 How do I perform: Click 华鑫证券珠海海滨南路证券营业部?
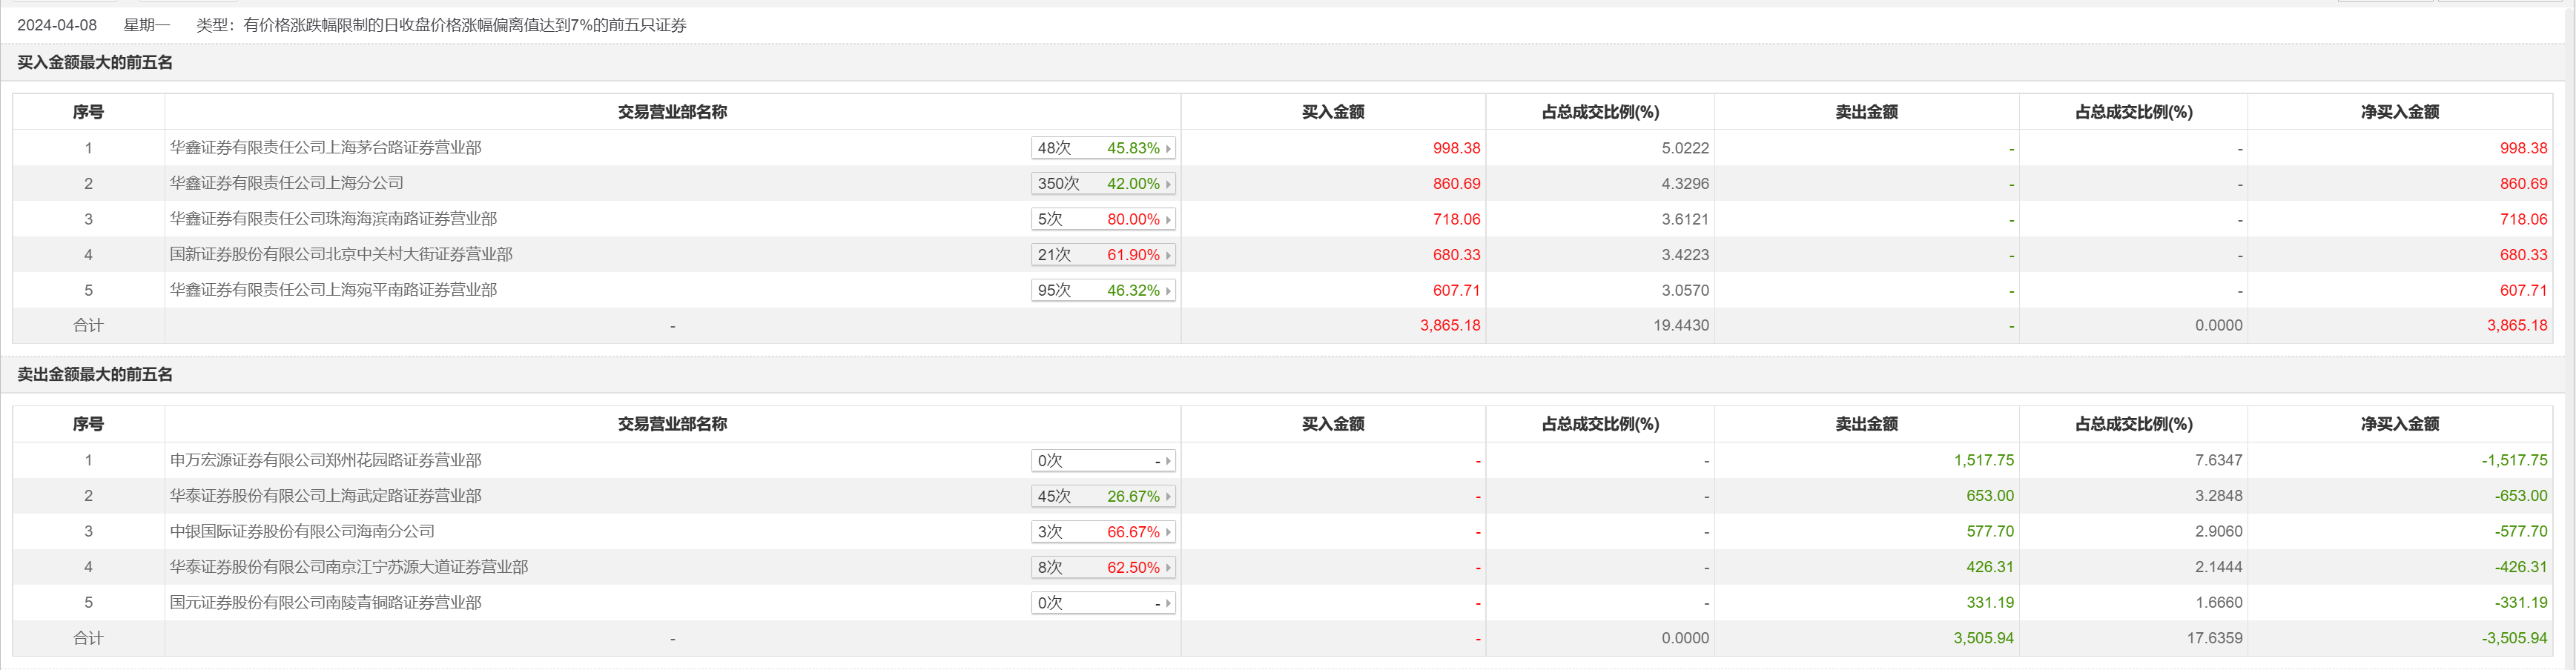[333, 219]
